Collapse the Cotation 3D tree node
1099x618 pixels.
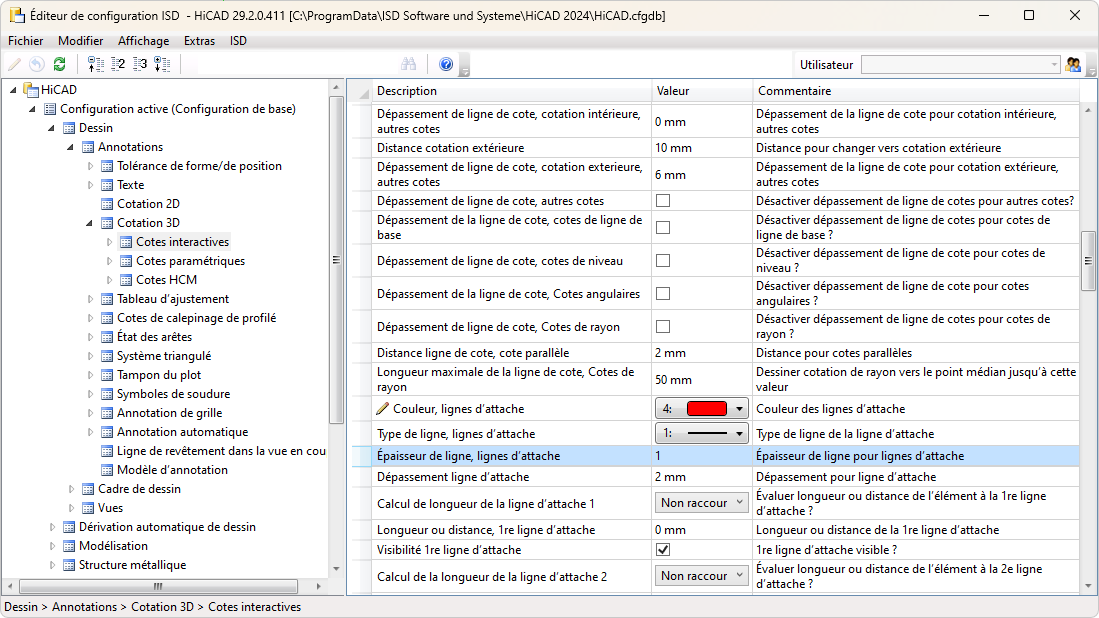pos(89,223)
